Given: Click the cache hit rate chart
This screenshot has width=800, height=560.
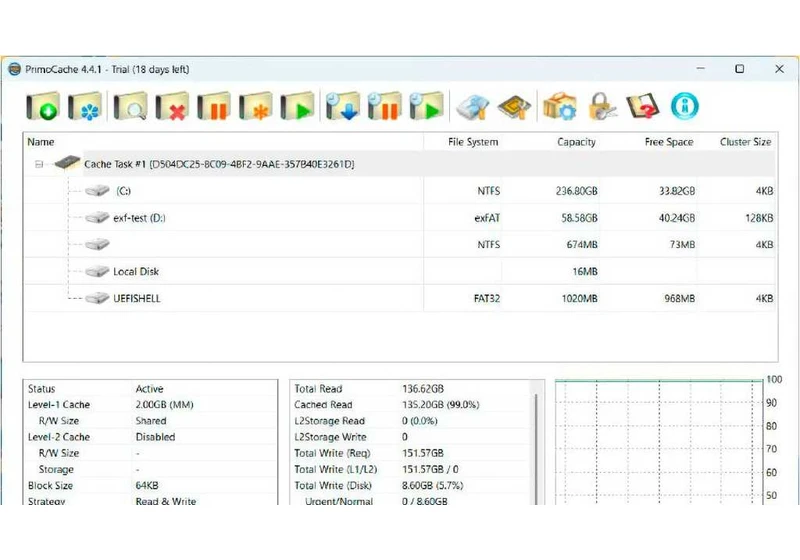Looking at the screenshot, I should [x=659, y=443].
